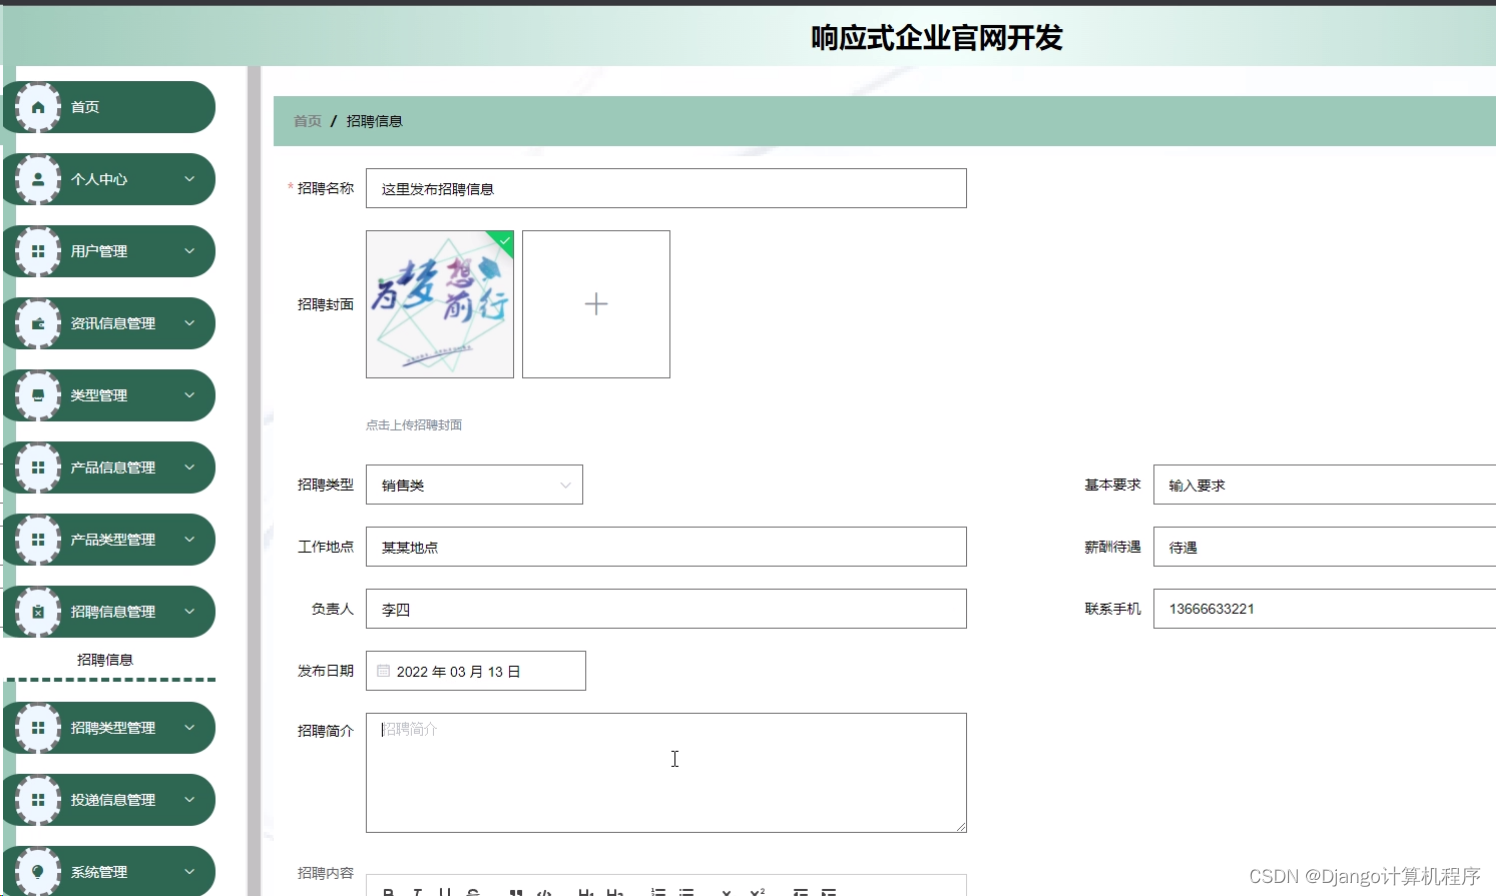1496x896 pixels.
Task: Click the 首页 breadcrumb link
Action: coord(306,120)
